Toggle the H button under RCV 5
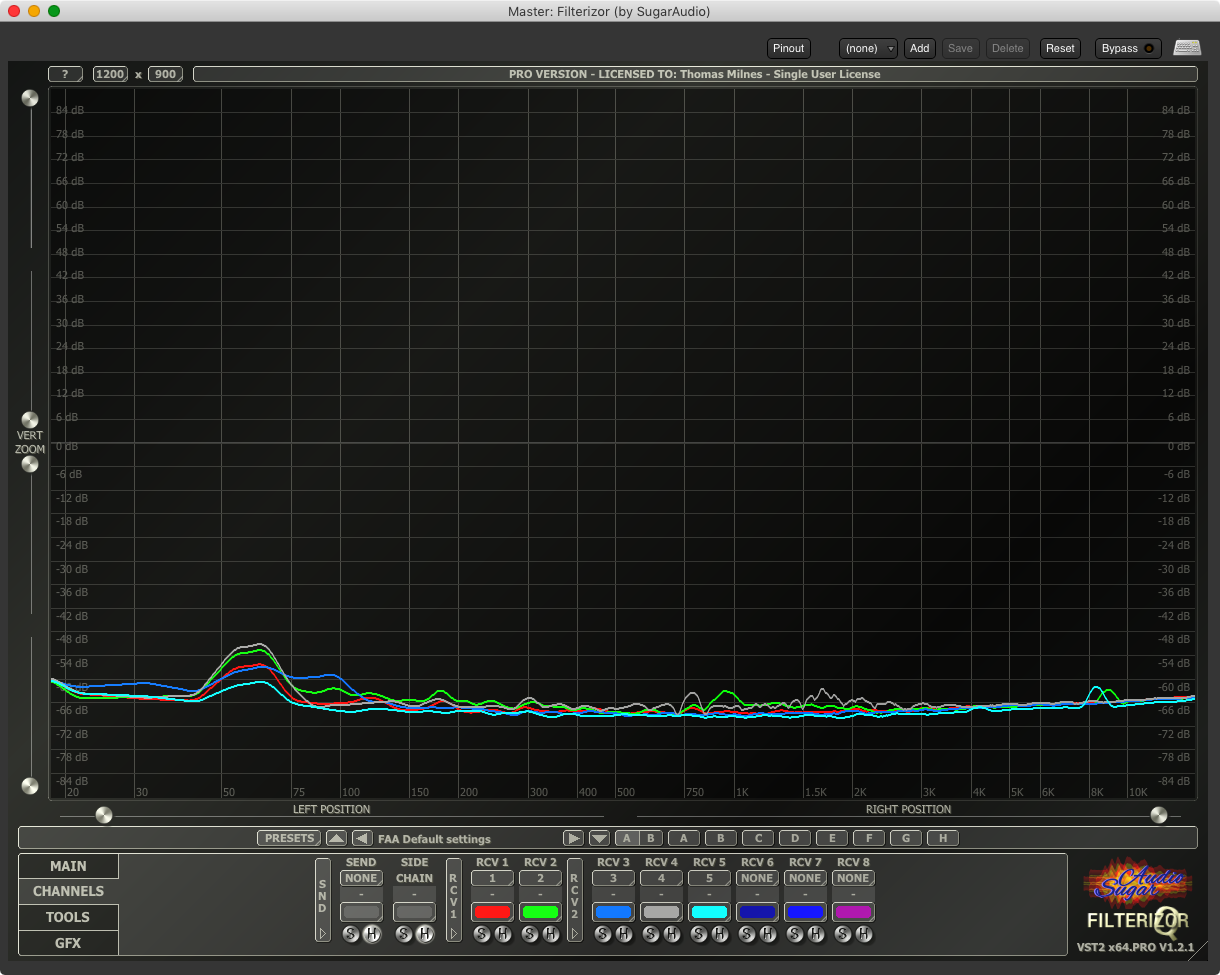Screen dimensions: 1220x975 point(720,934)
